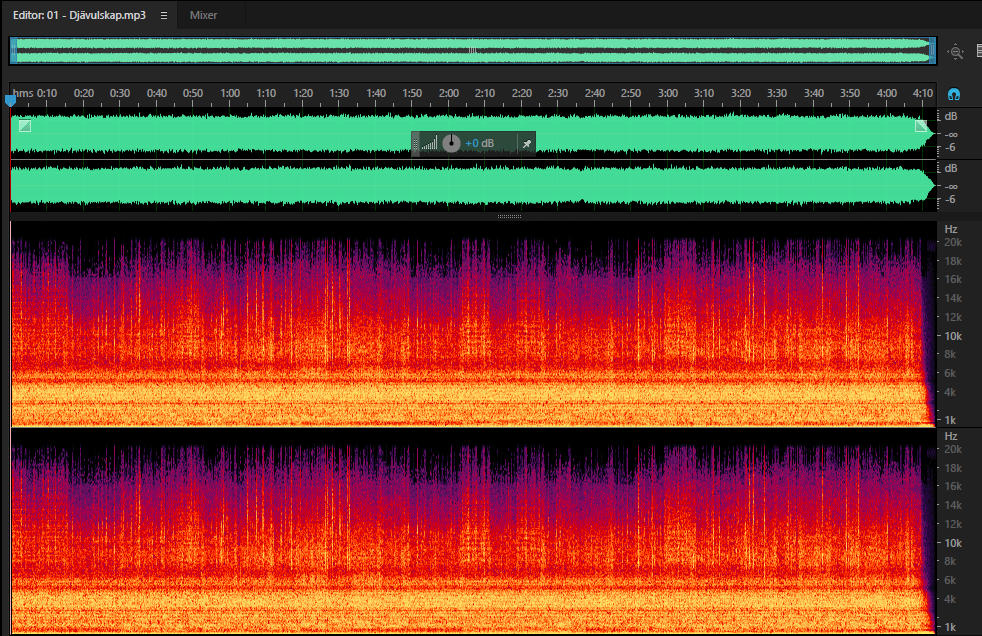
Task: Click the fade-in handle on waveform
Action: tap(24, 126)
